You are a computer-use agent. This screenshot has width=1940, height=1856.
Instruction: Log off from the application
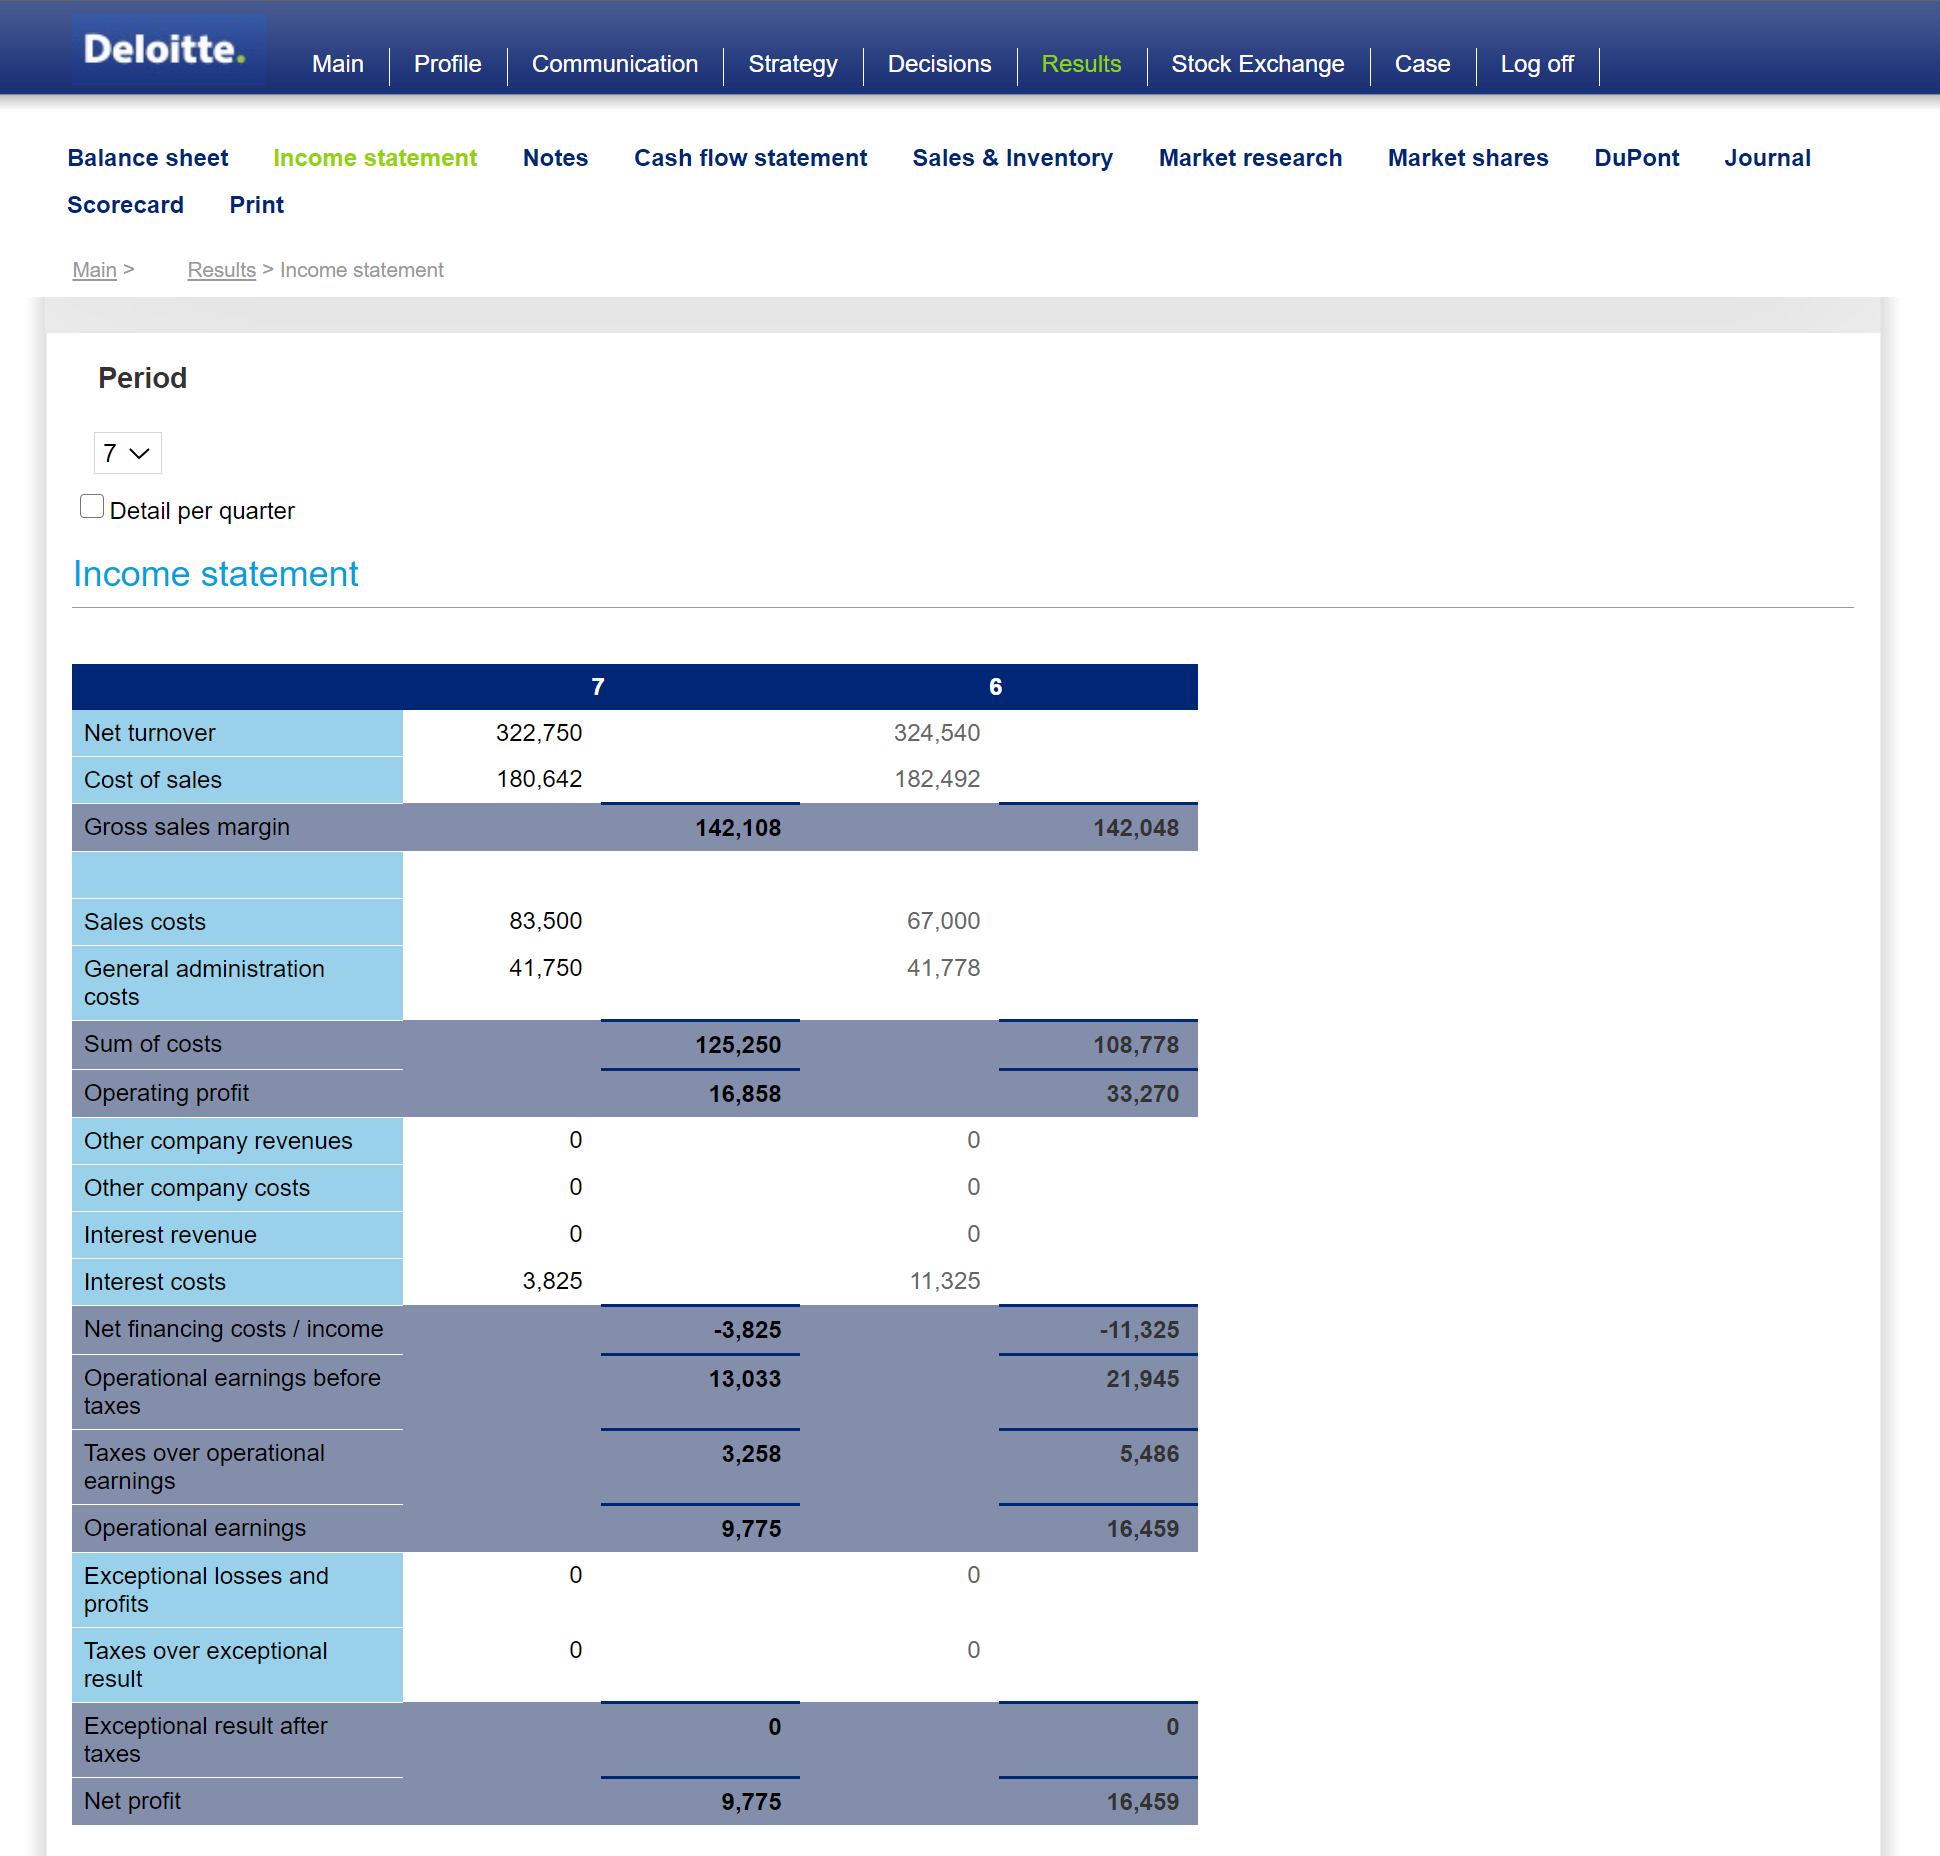(1537, 64)
